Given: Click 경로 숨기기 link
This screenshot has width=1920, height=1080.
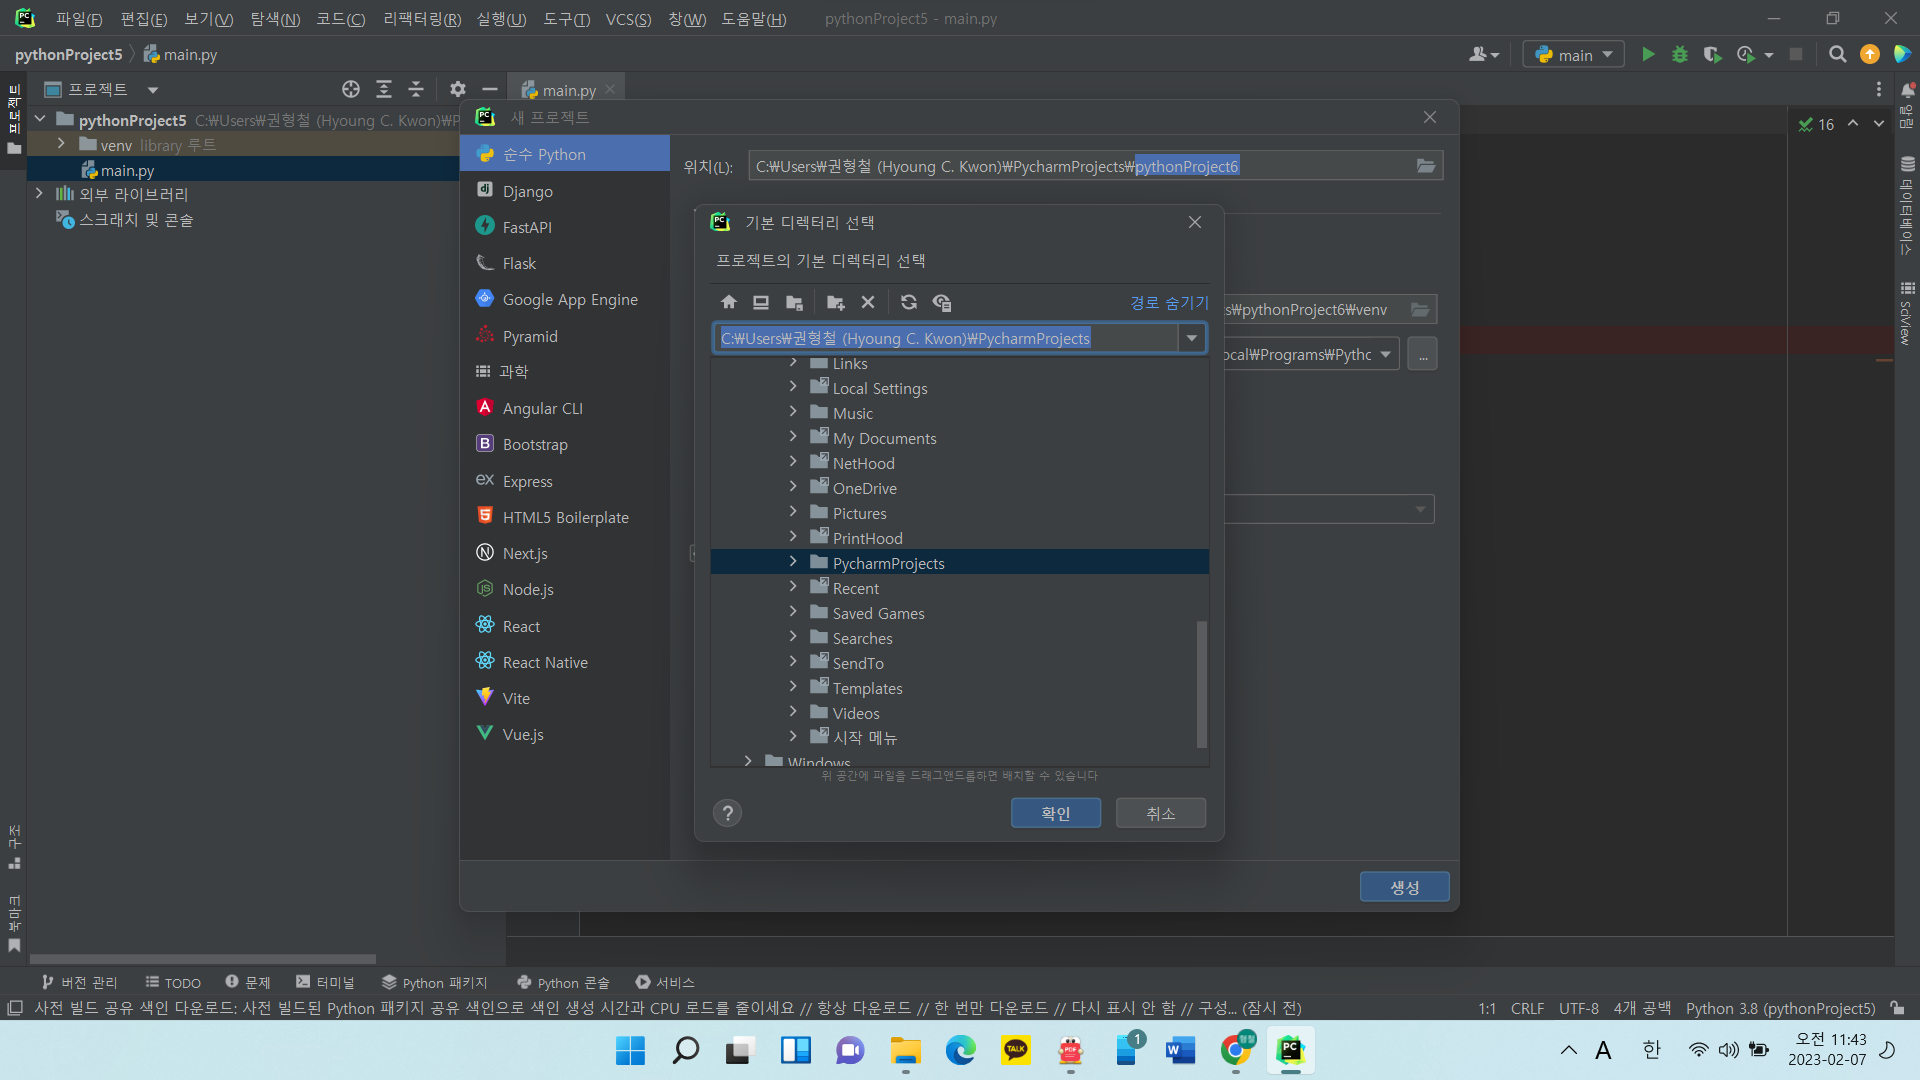Looking at the screenshot, I should click(1169, 302).
